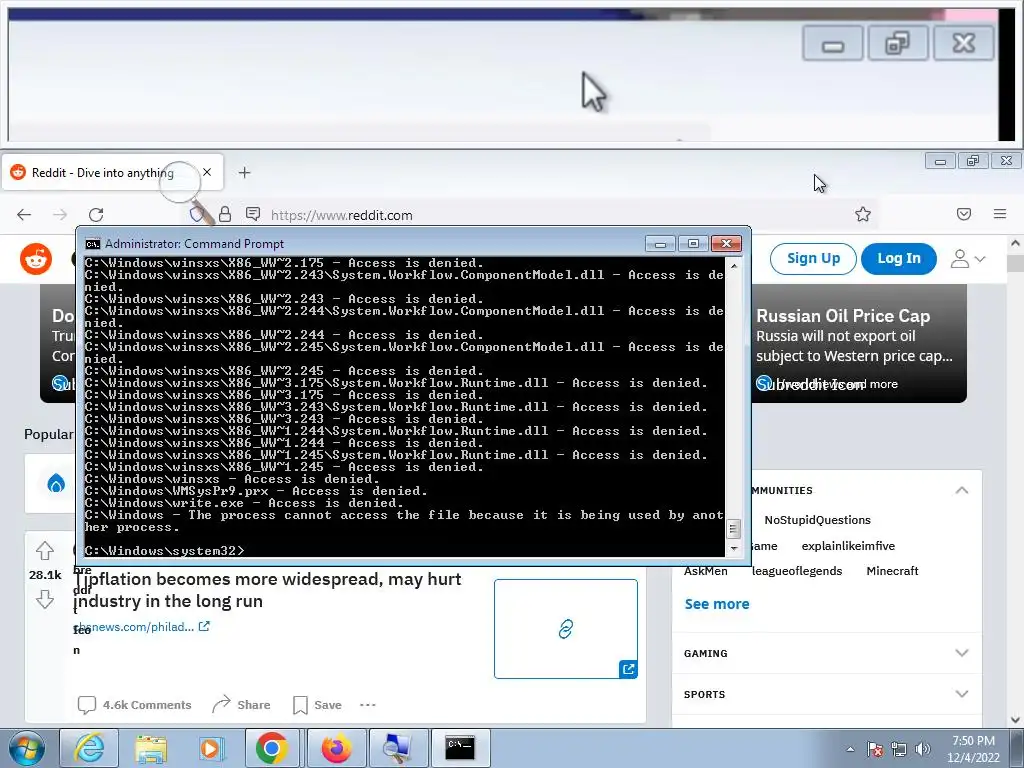The height and width of the screenshot is (768, 1024).
Task: Click See more communities link
Action: pyautogui.click(x=716, y=604)
